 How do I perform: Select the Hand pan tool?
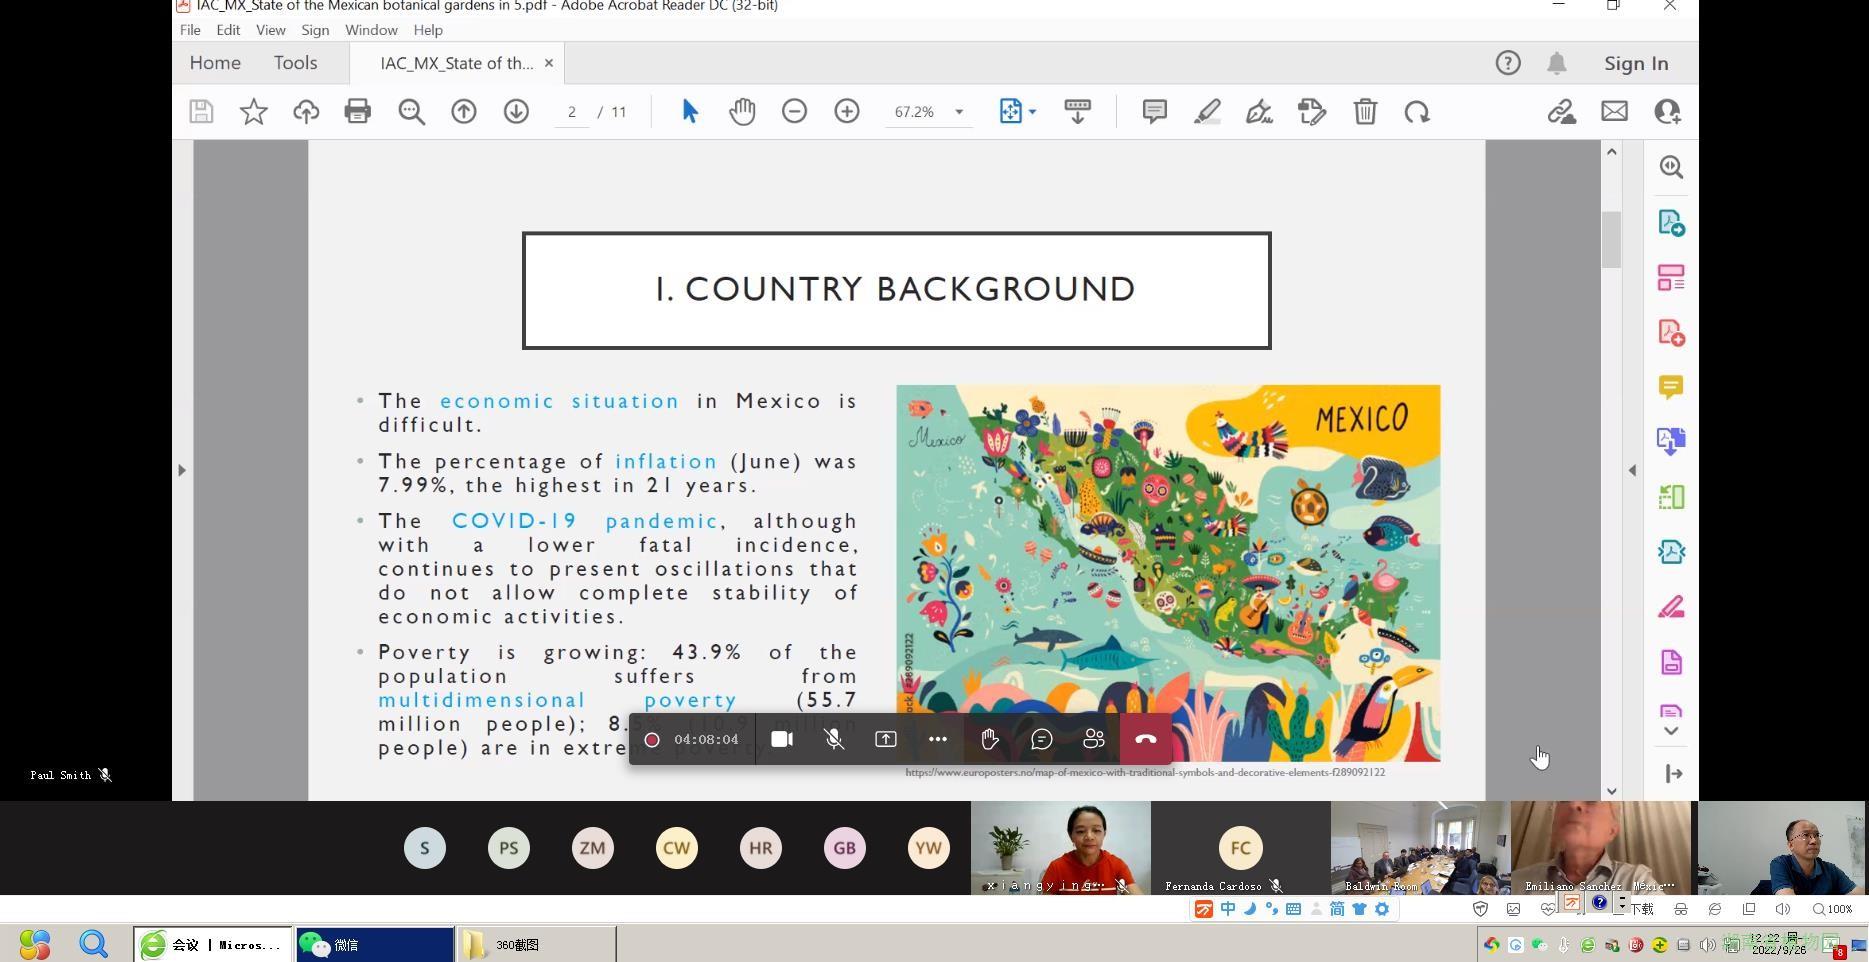742,111
